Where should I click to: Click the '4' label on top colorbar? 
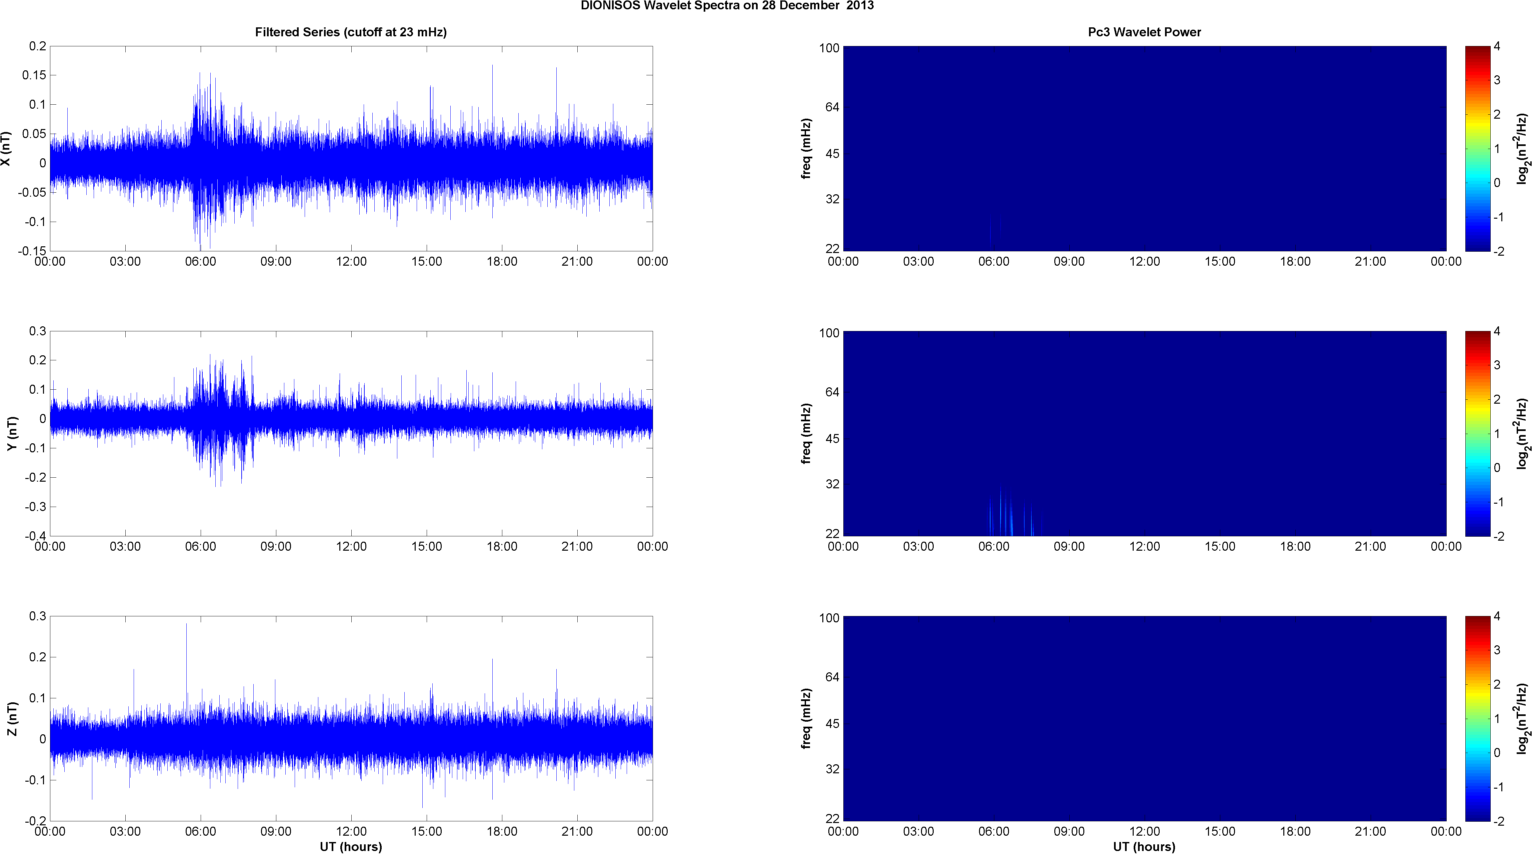pos(1497,46)
